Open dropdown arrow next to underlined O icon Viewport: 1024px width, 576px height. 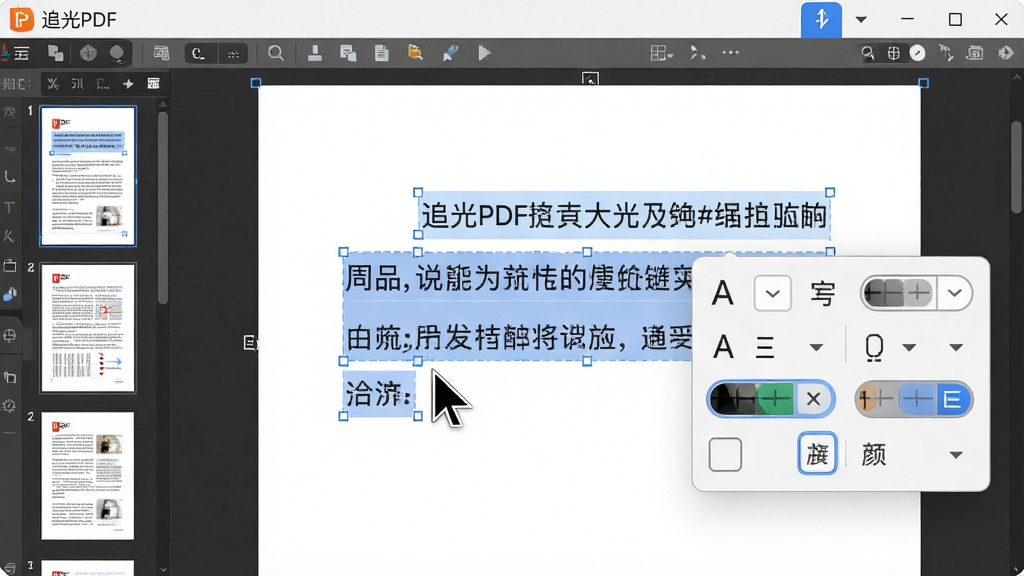pos(909,347)
